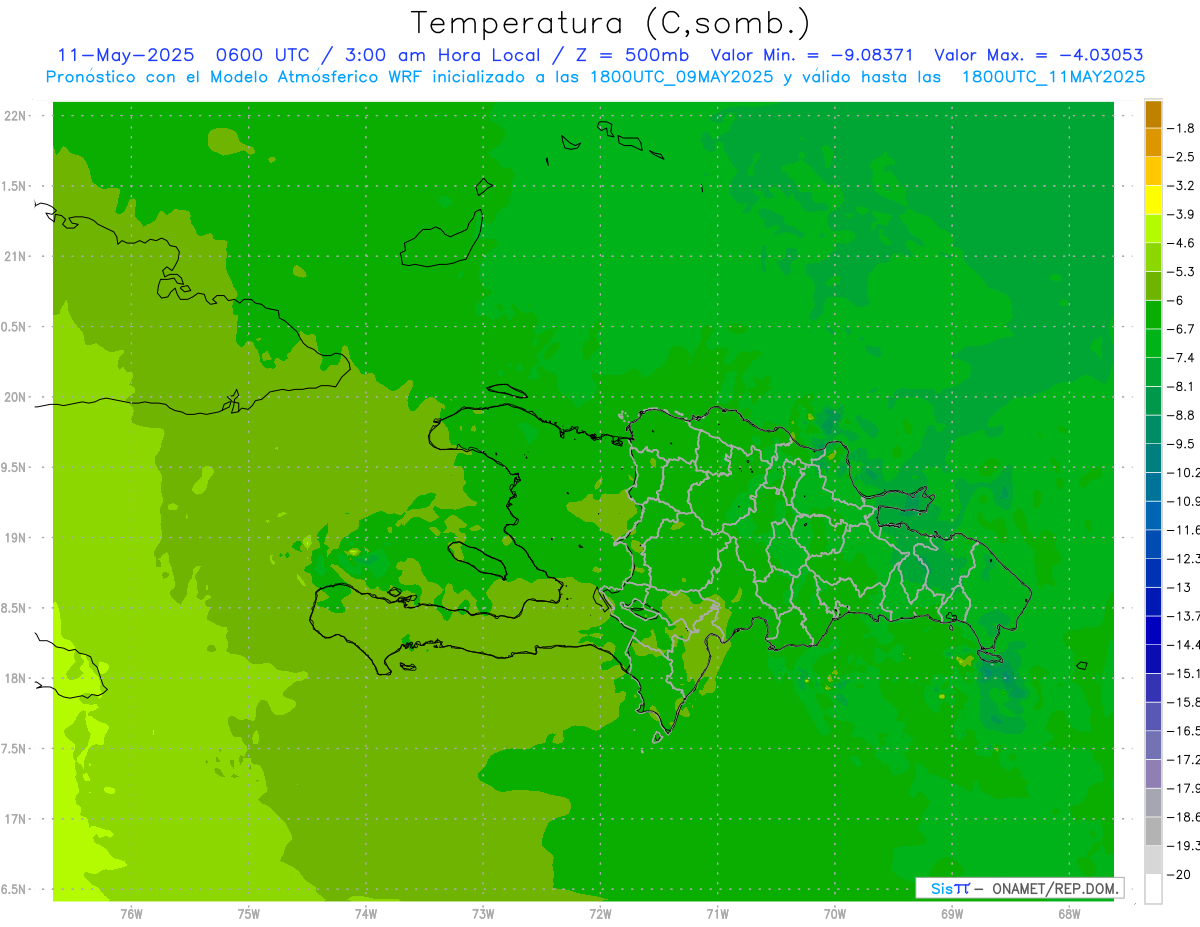Click the '-3.2' colorbar label
Screen dimensions: 1200x927
point(1182,186)
